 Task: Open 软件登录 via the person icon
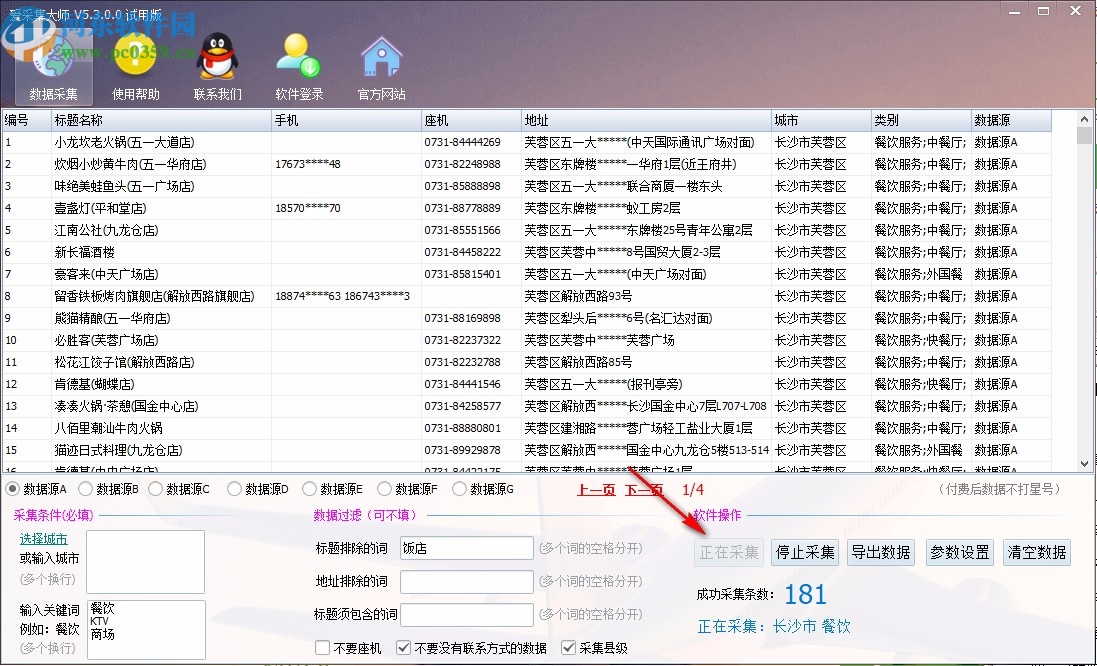coord(297,55)
